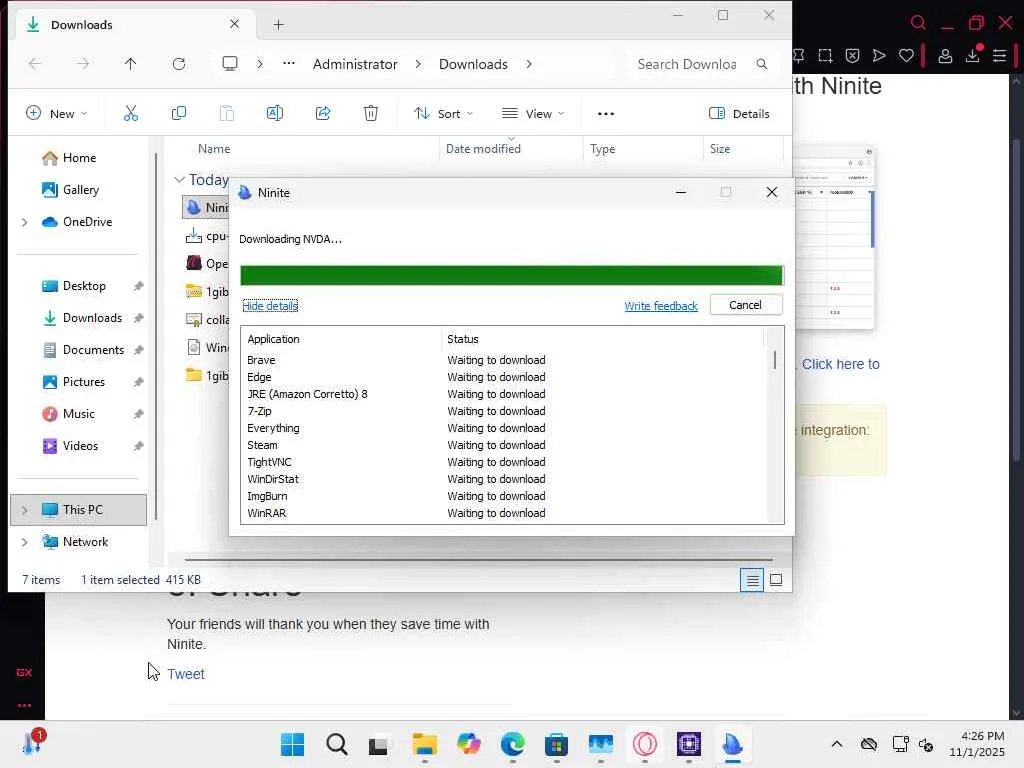
Task: Show hidden system tray icons
Action: coord(837,744)
